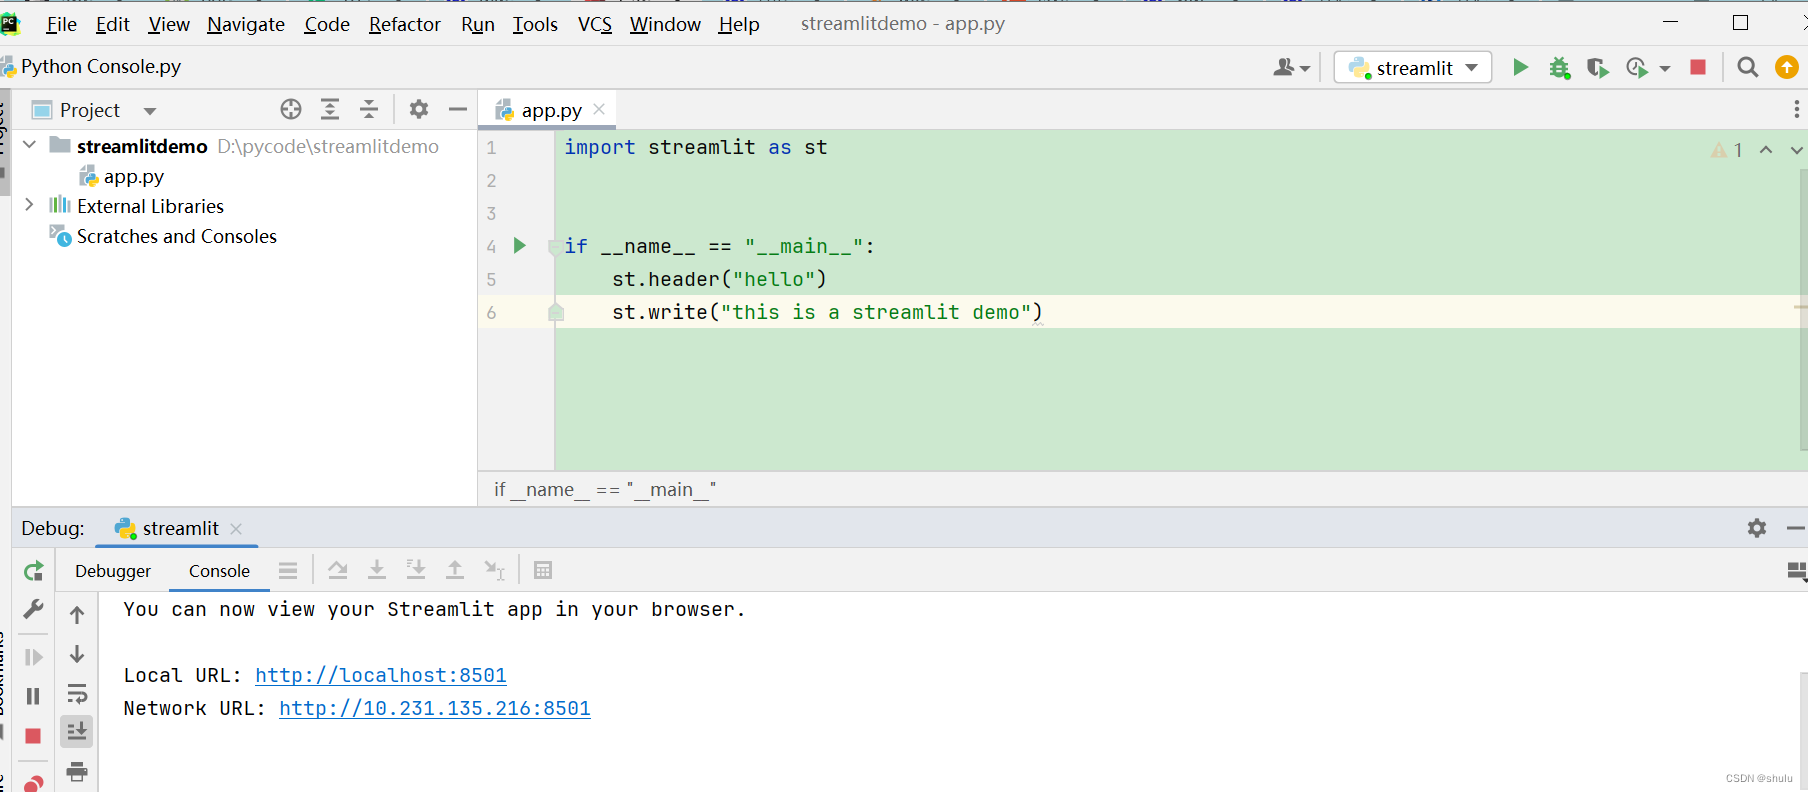
Task: Open the File menu
Action: 61,24
